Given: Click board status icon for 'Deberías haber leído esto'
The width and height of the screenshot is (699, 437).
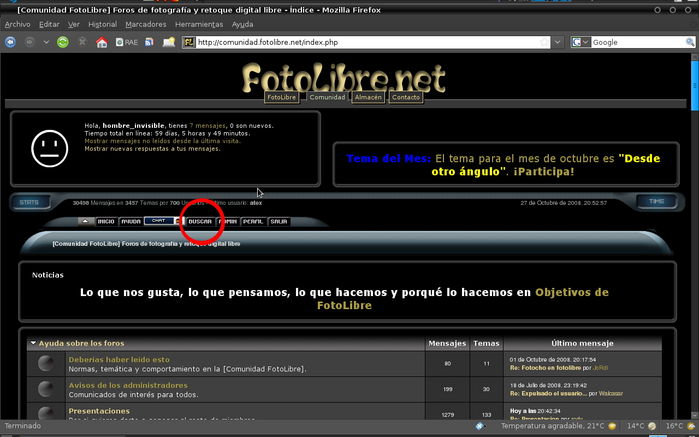Looking at the screenshot, I should pyautogui.click(x=46, y=363).
